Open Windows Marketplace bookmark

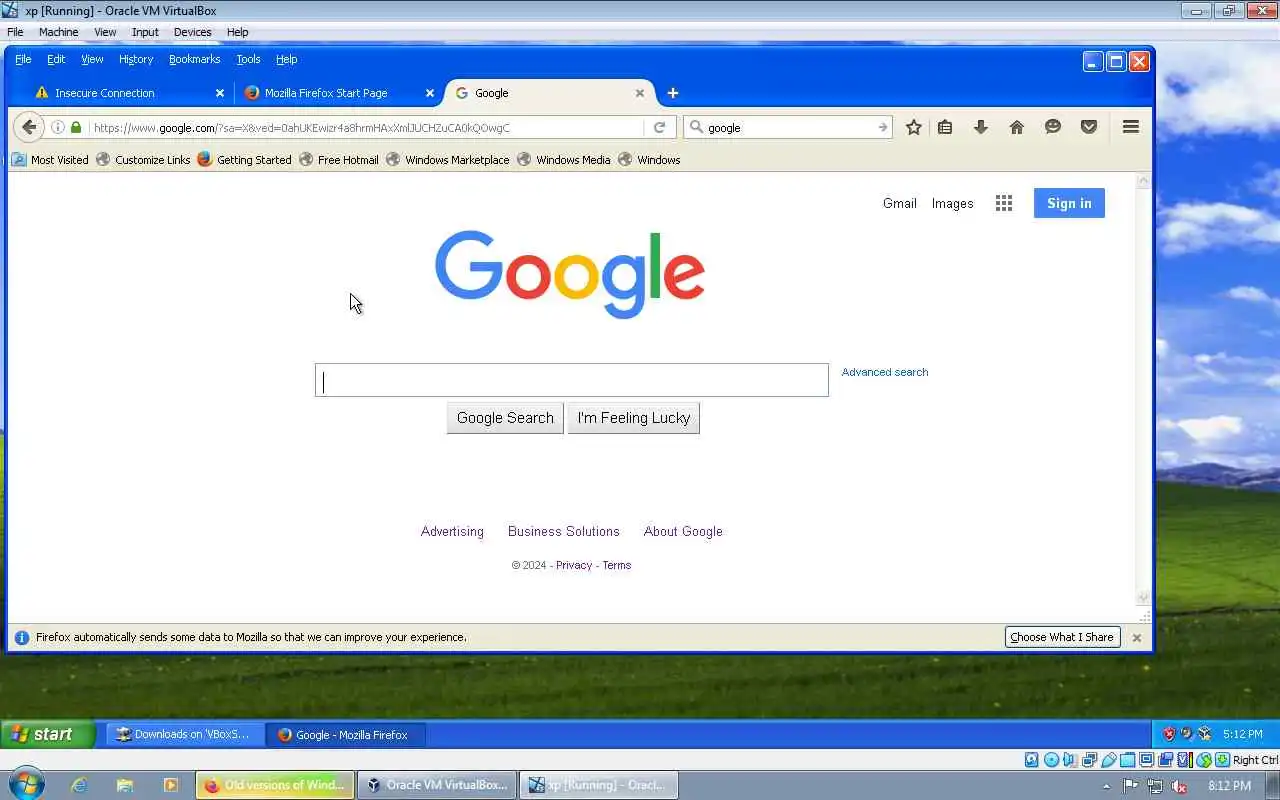click(448, 160)
